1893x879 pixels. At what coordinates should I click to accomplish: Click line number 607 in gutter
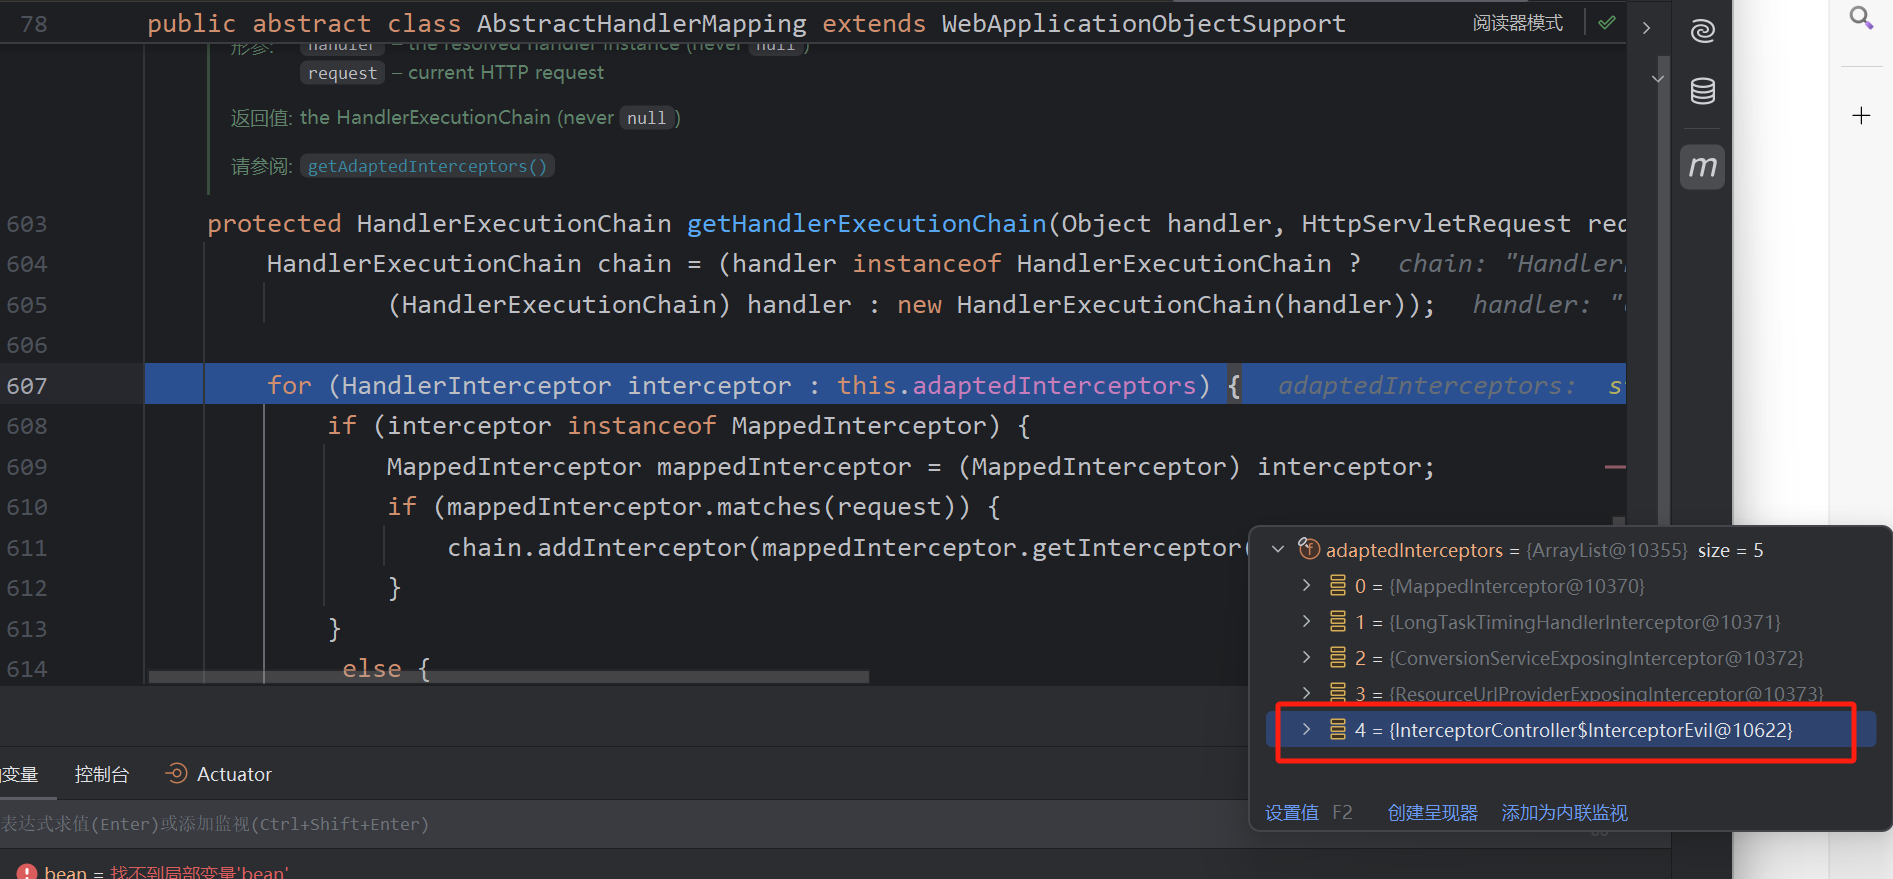27,386
